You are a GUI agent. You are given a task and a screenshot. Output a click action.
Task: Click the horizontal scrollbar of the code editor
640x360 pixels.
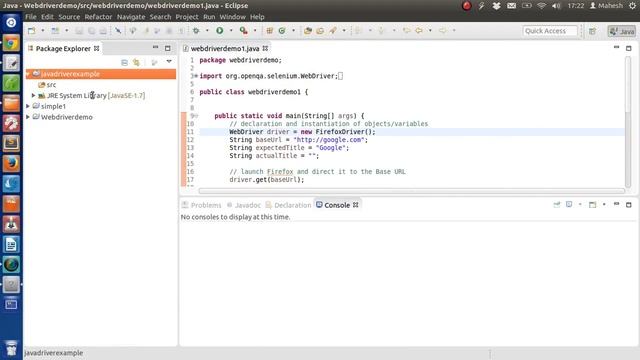tap(411, 191)
